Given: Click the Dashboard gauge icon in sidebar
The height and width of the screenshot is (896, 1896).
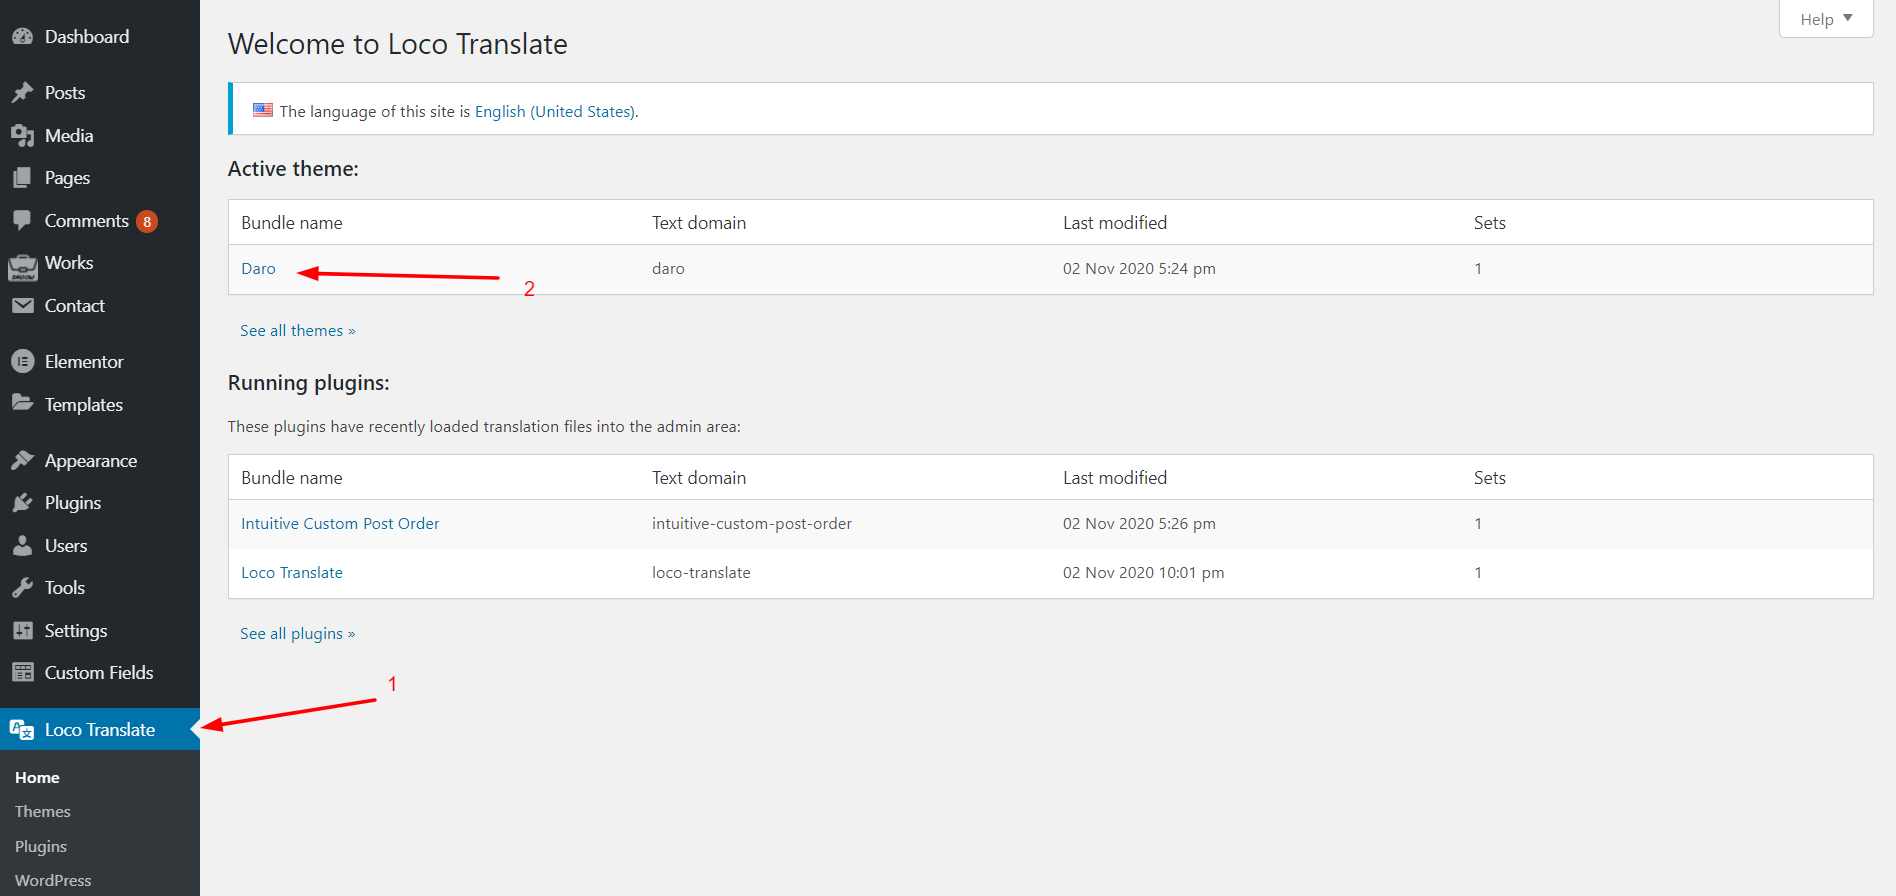Looking at the screenshot, I should pyautogui.click(x=22, y=37).
